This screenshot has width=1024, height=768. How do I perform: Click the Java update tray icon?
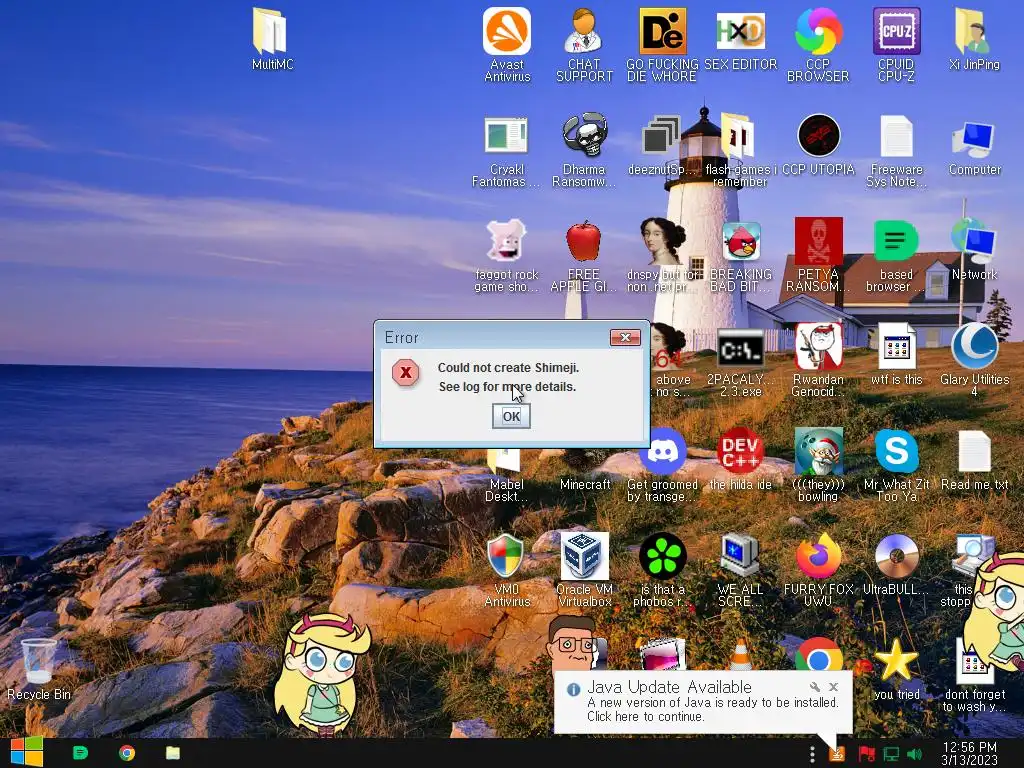click(837, 754)
